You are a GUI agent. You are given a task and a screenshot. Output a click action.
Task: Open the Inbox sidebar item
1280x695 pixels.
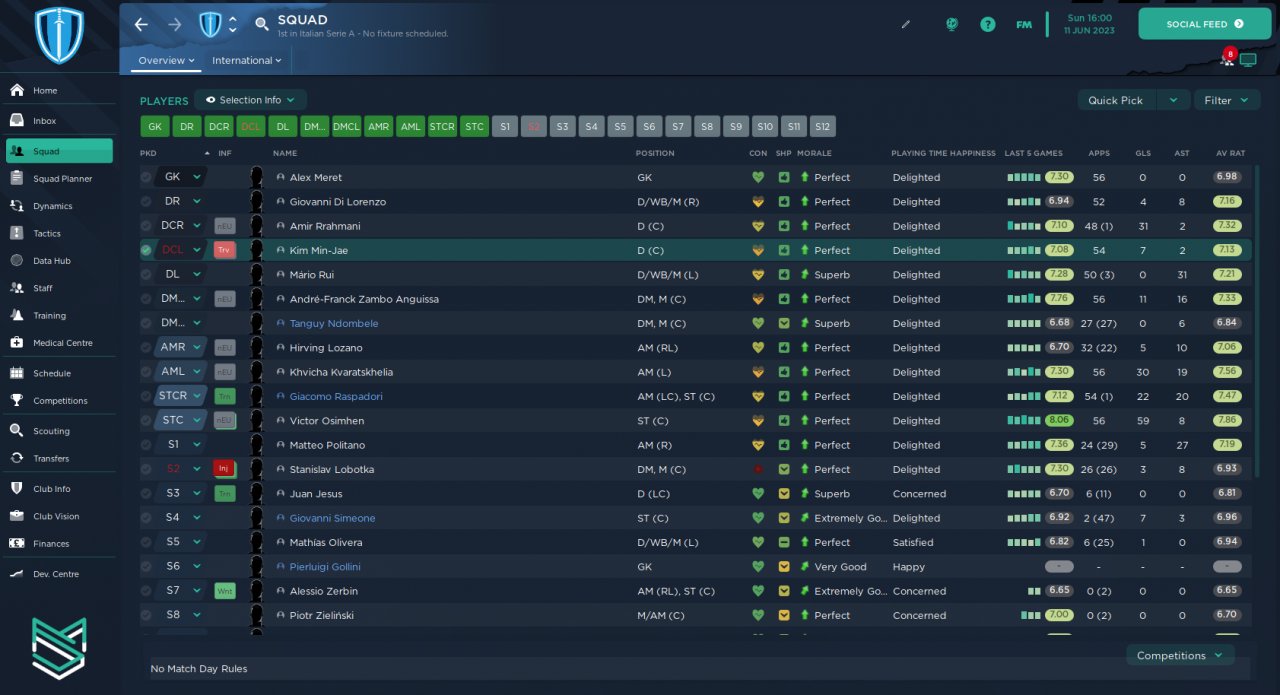[x=57, y=121]
